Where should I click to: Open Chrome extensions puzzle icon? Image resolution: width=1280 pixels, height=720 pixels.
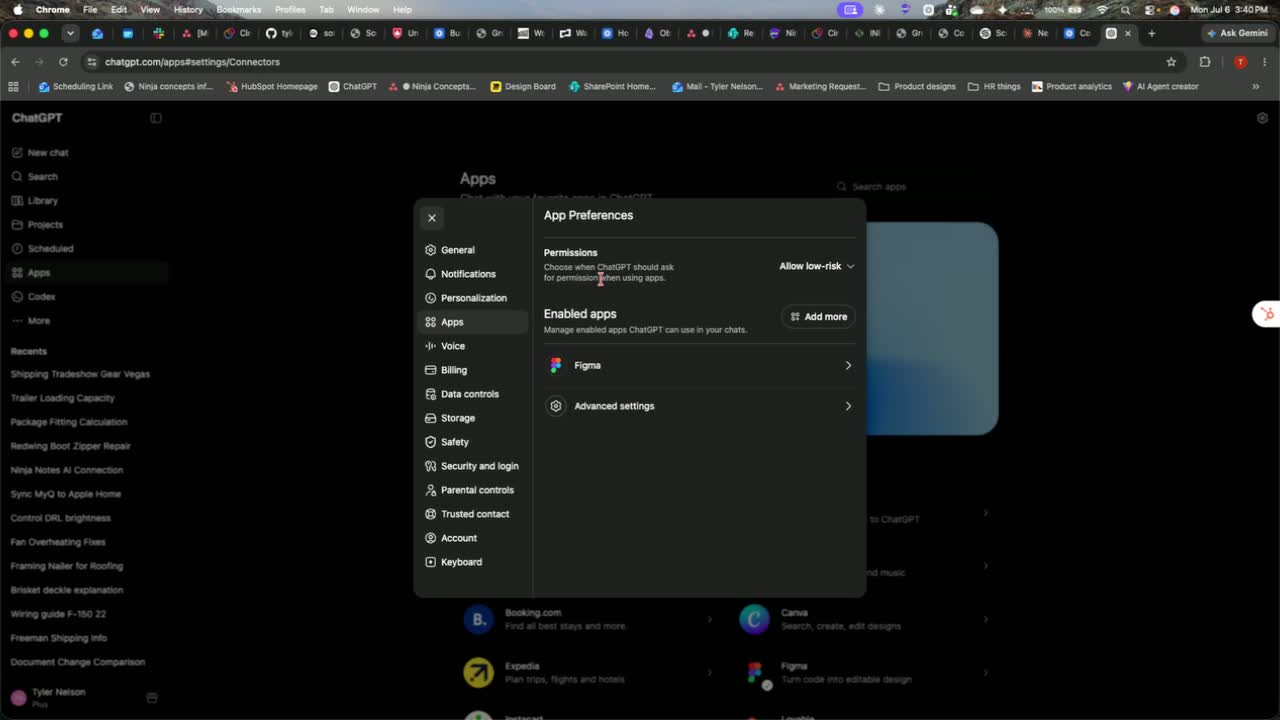(x=1205, y=62)
